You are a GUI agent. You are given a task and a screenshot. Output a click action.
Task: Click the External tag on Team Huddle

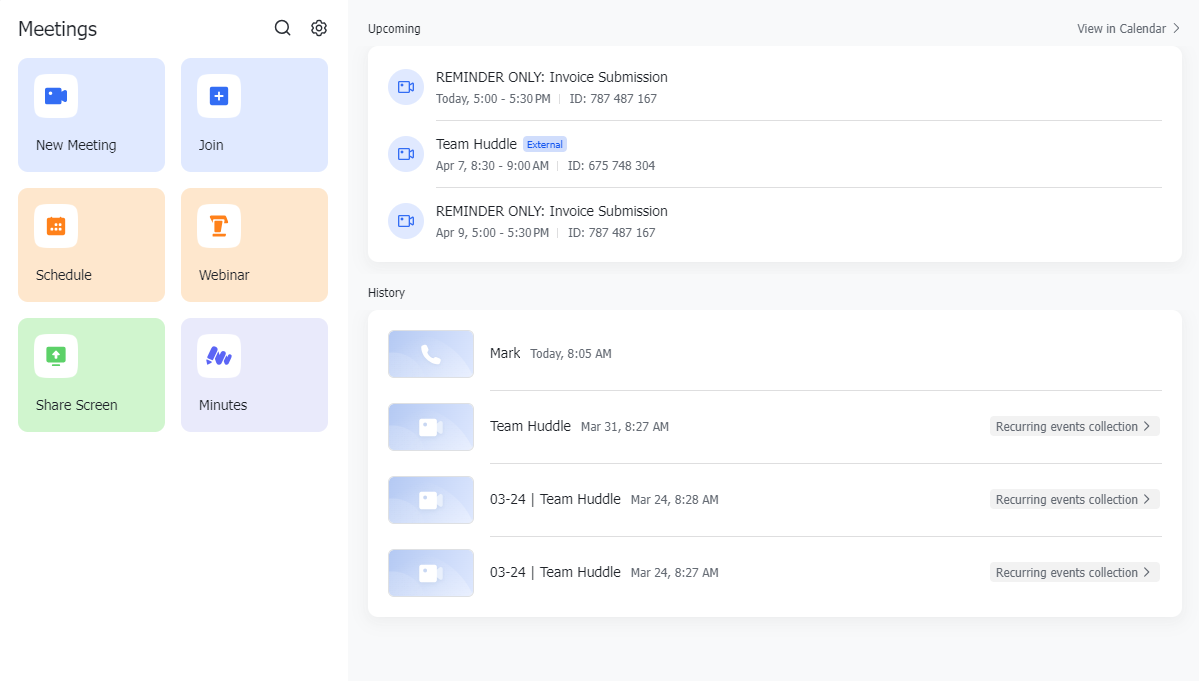544,144
